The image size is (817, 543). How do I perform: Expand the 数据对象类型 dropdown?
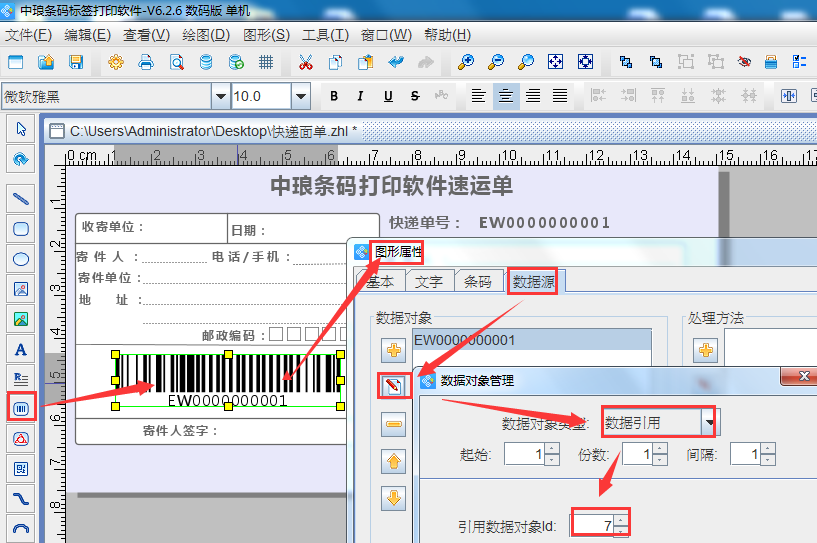[710, 422]
